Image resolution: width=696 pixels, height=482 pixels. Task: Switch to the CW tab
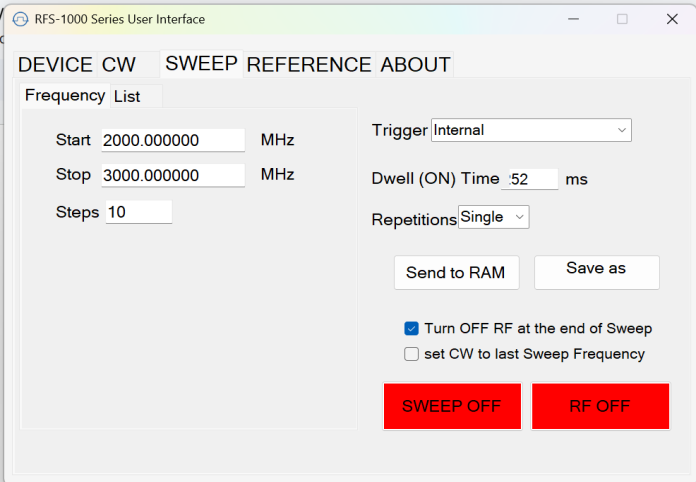[128, 65]
